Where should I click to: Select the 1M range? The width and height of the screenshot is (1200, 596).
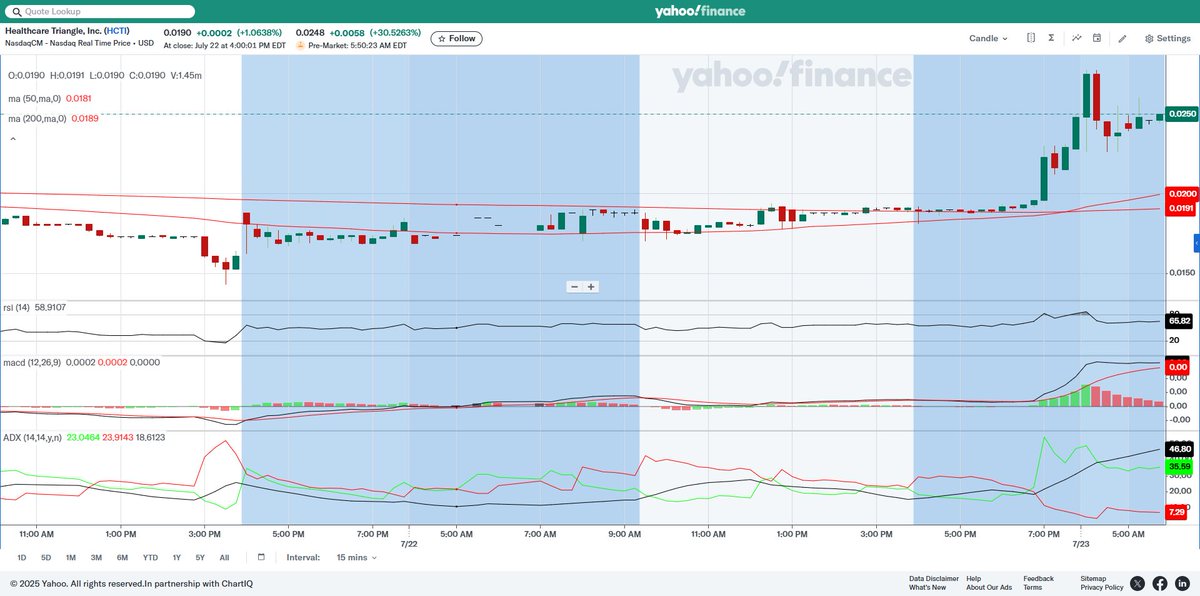coord(71,557)
